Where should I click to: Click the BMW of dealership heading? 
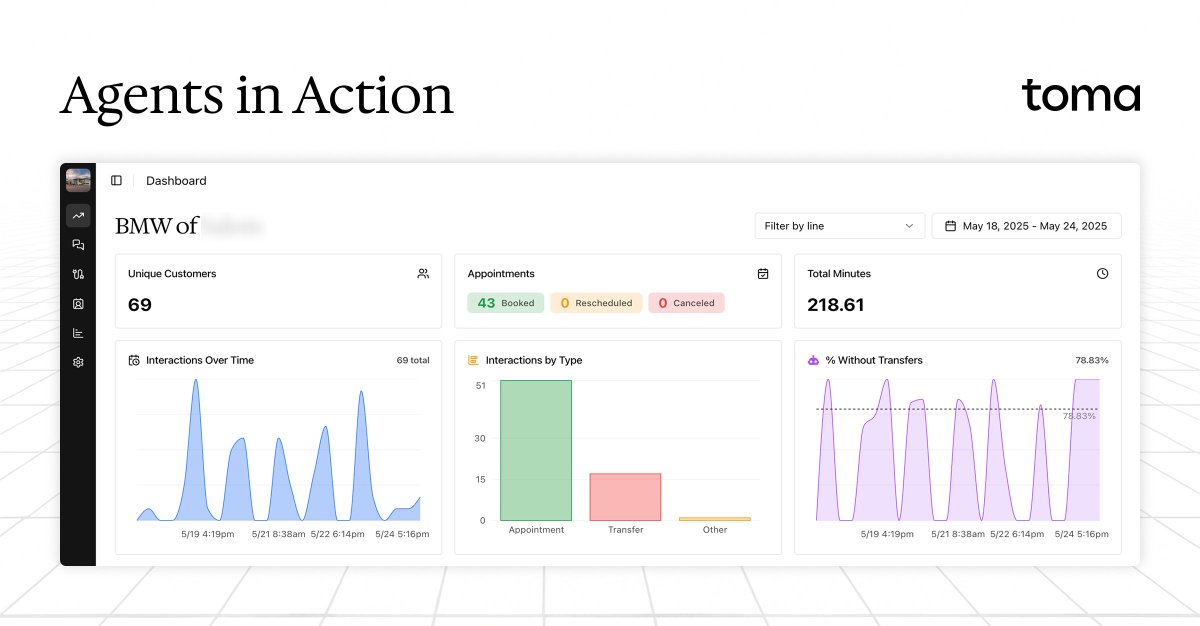click(157, 226)
